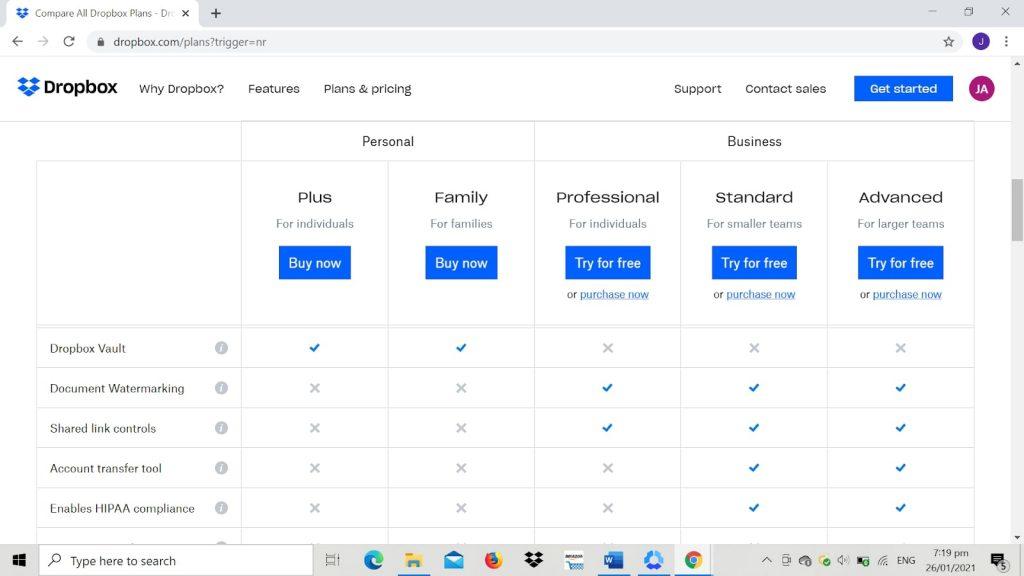Open the JA account avatar menu
1024x576 pixels.
pos(981,89)
